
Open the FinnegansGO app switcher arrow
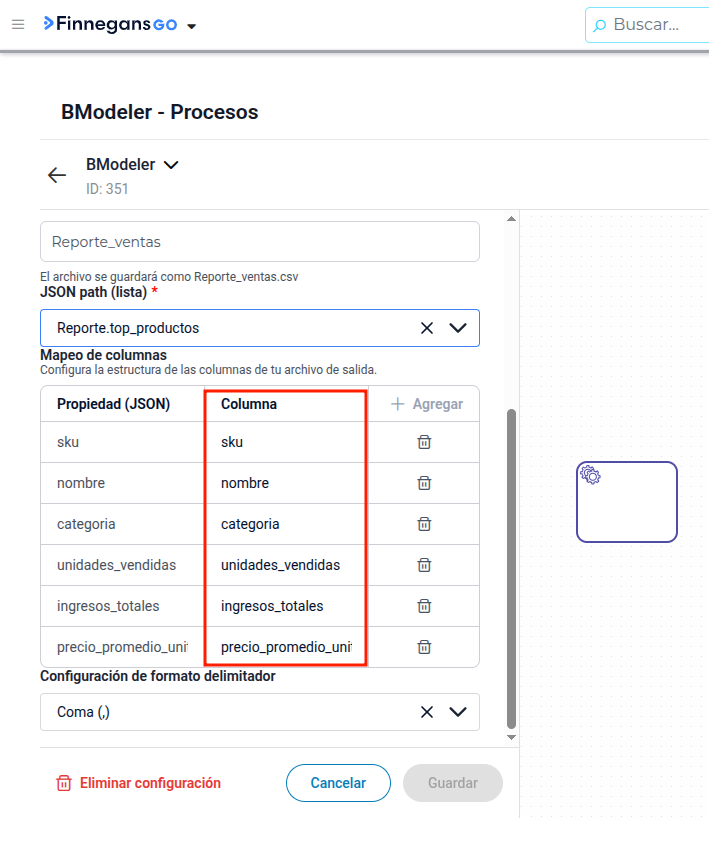pyautogui.click(x=191, y=26)
